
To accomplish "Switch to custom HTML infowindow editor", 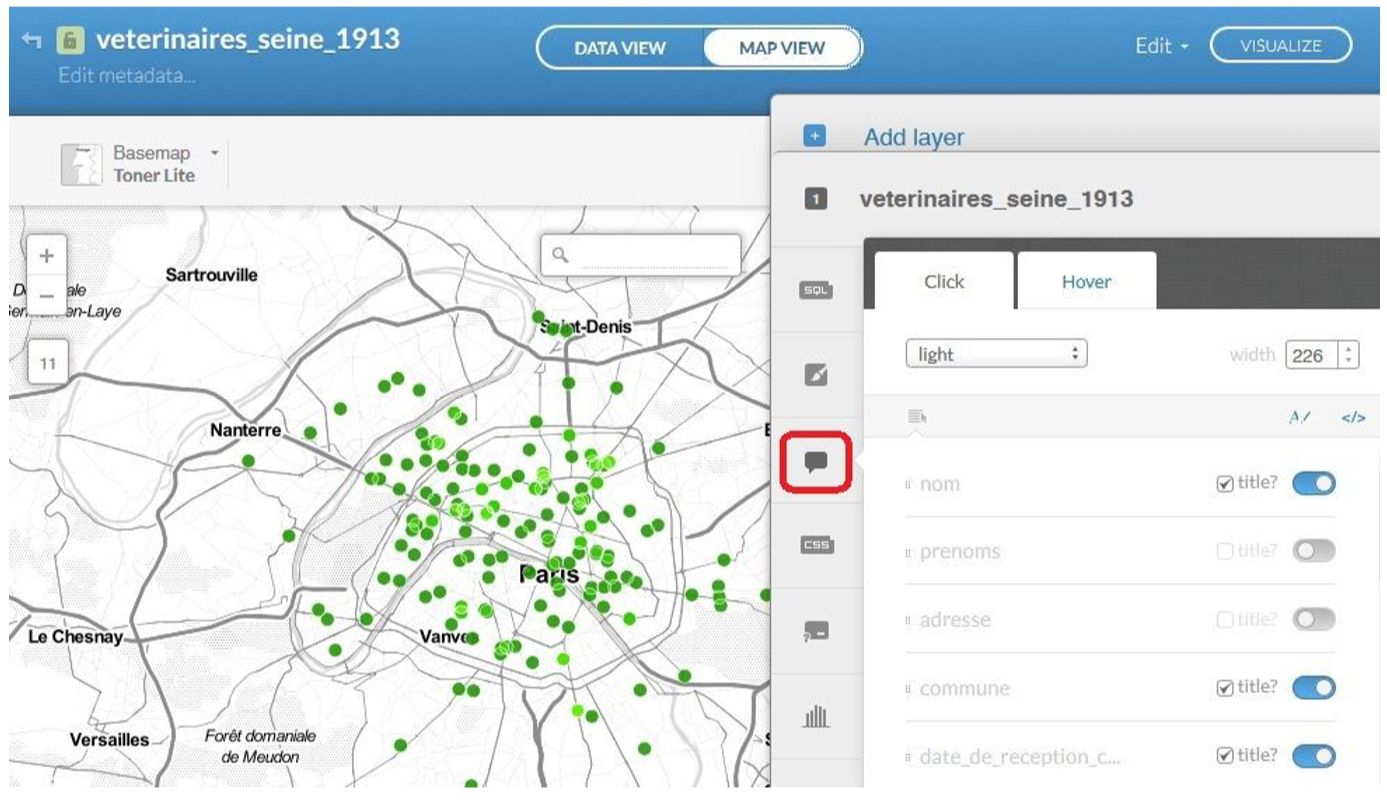I will click(x=1352, y=418).
